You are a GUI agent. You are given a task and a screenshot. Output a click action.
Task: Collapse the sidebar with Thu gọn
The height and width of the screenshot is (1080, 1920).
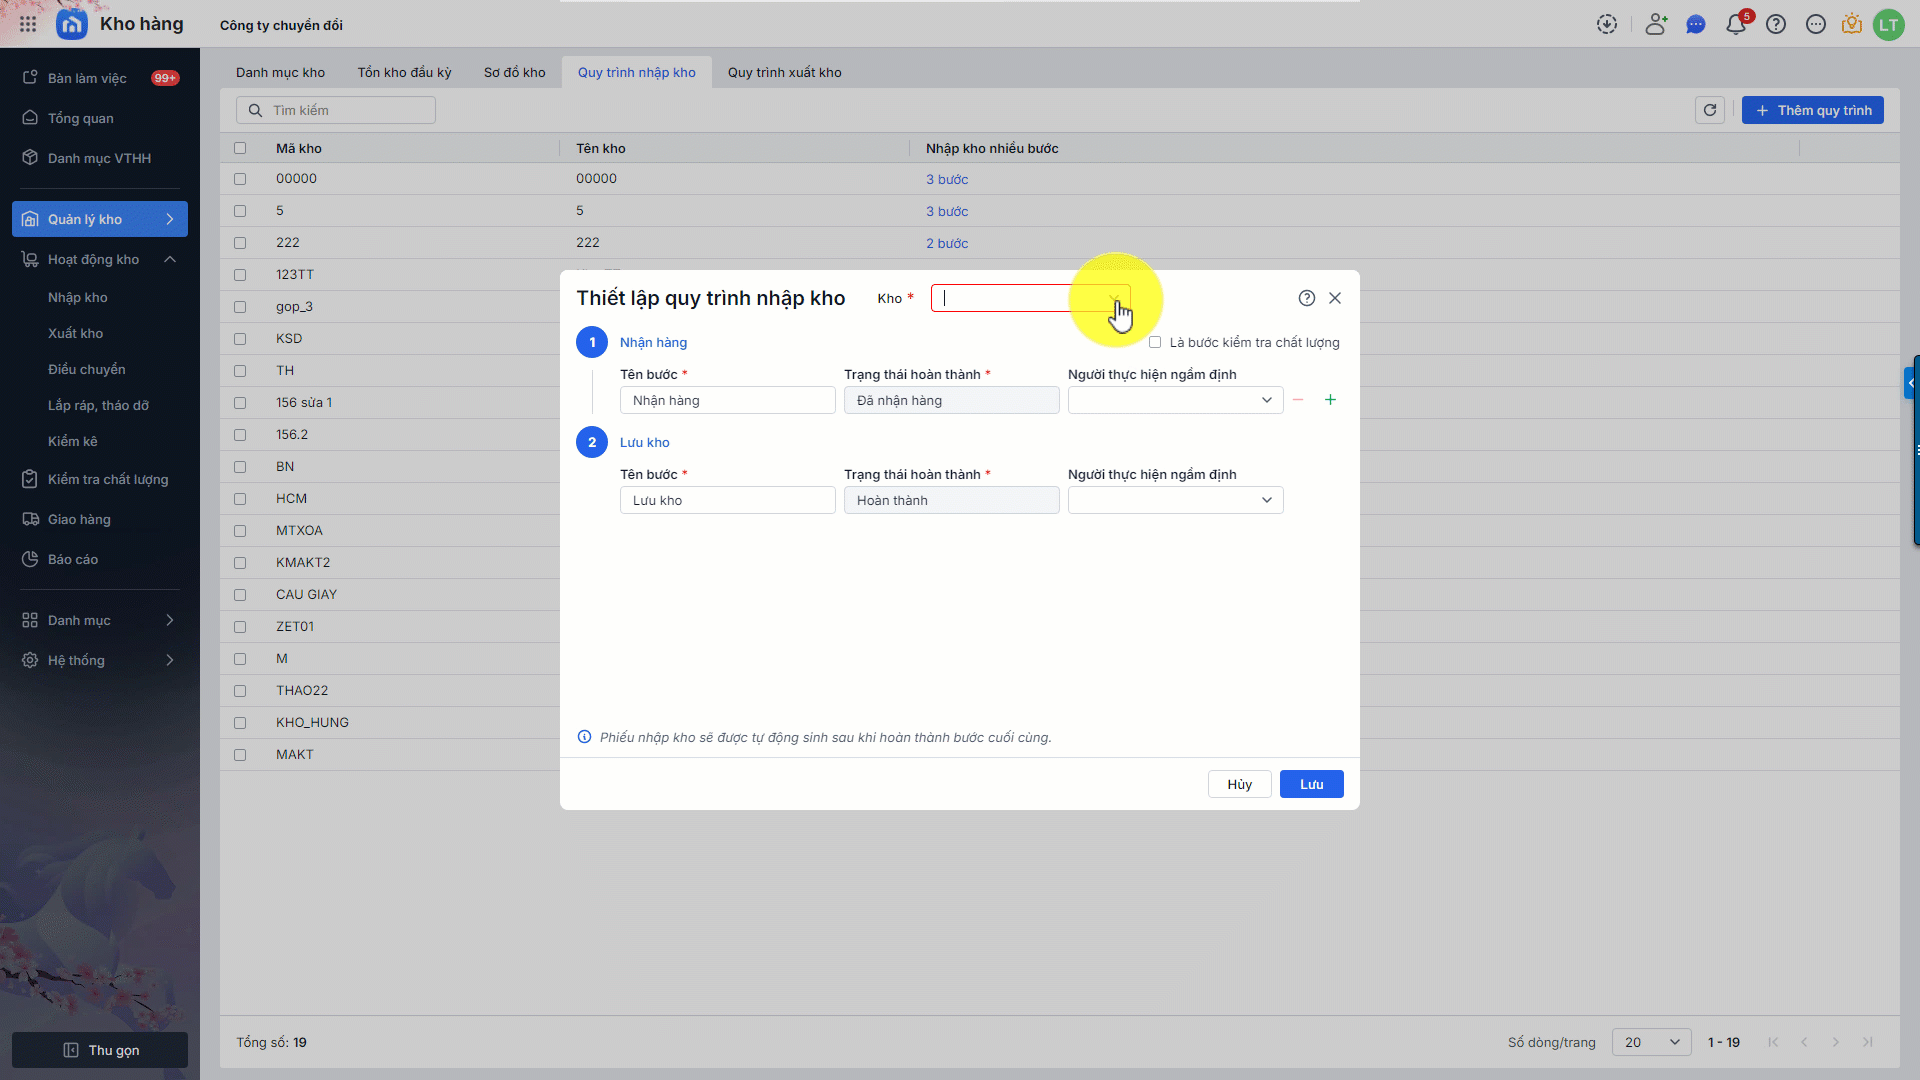(x=100, y=1050)
